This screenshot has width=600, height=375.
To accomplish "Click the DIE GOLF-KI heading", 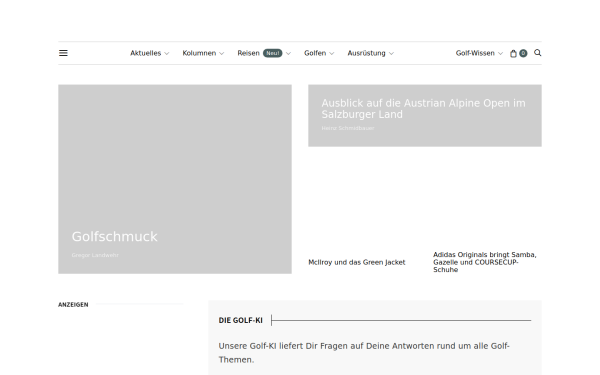I will click(241, 320).
